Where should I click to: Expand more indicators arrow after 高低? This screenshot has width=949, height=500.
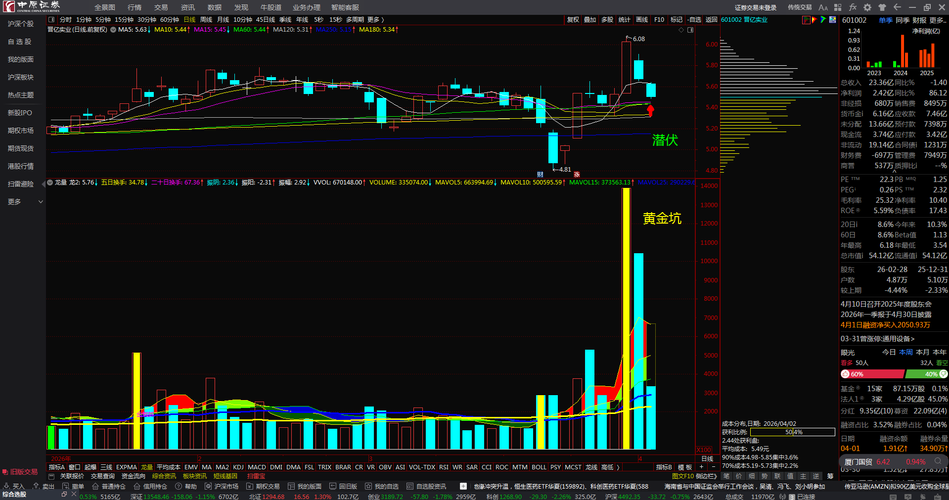[617, 467]
